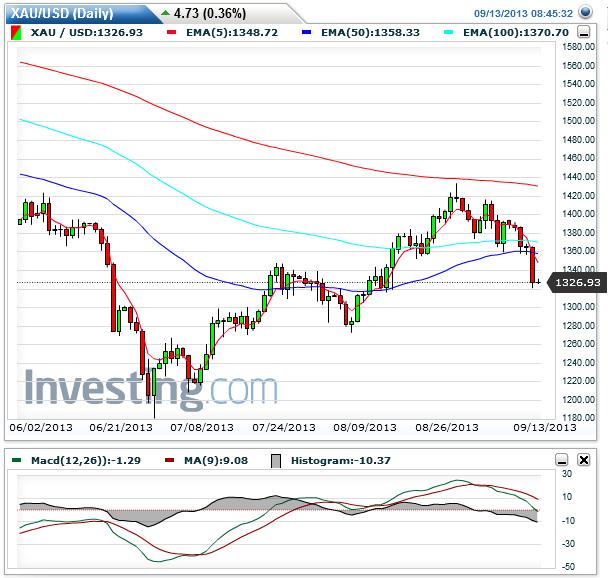Click the -50 label on MACD axis
Screen dimensions: 608x578
(568, 567)
